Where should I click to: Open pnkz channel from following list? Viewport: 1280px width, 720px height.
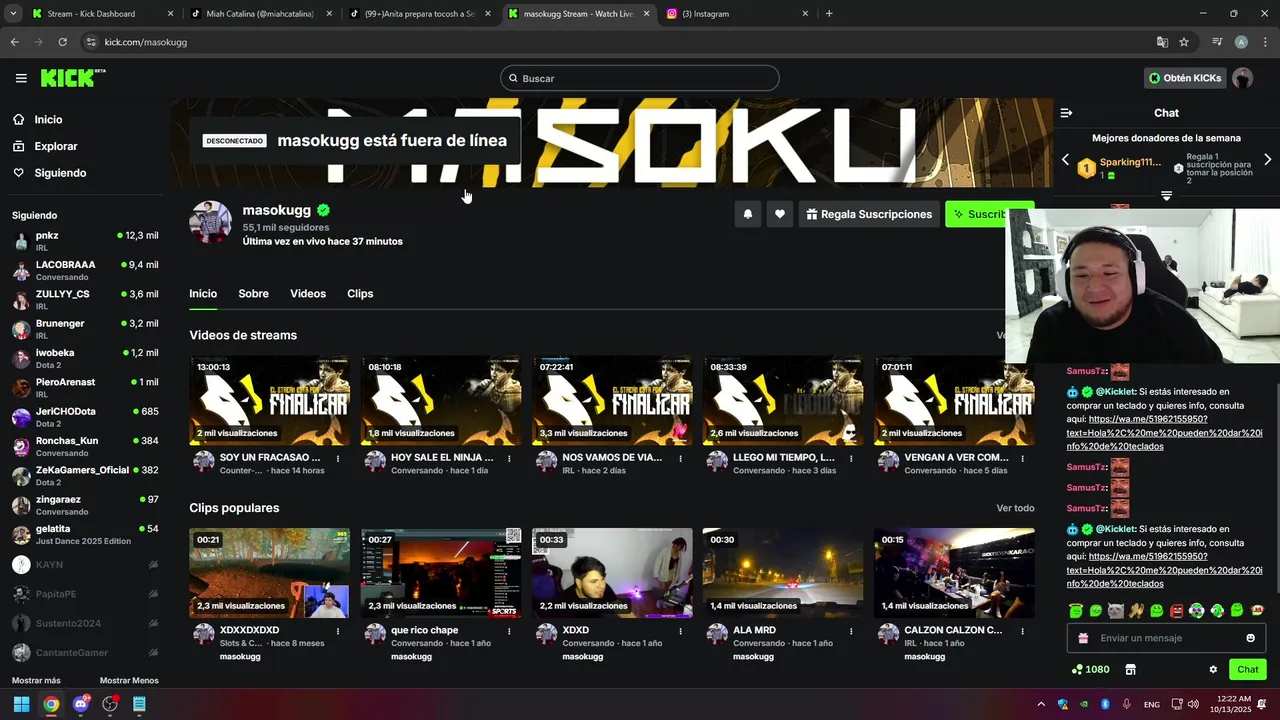click(x=85, y=240)
